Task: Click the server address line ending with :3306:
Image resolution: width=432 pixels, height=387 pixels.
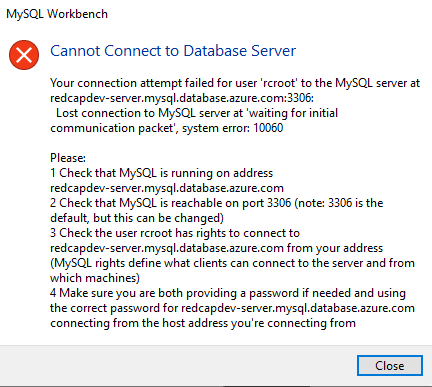Action: coord(182,98)
